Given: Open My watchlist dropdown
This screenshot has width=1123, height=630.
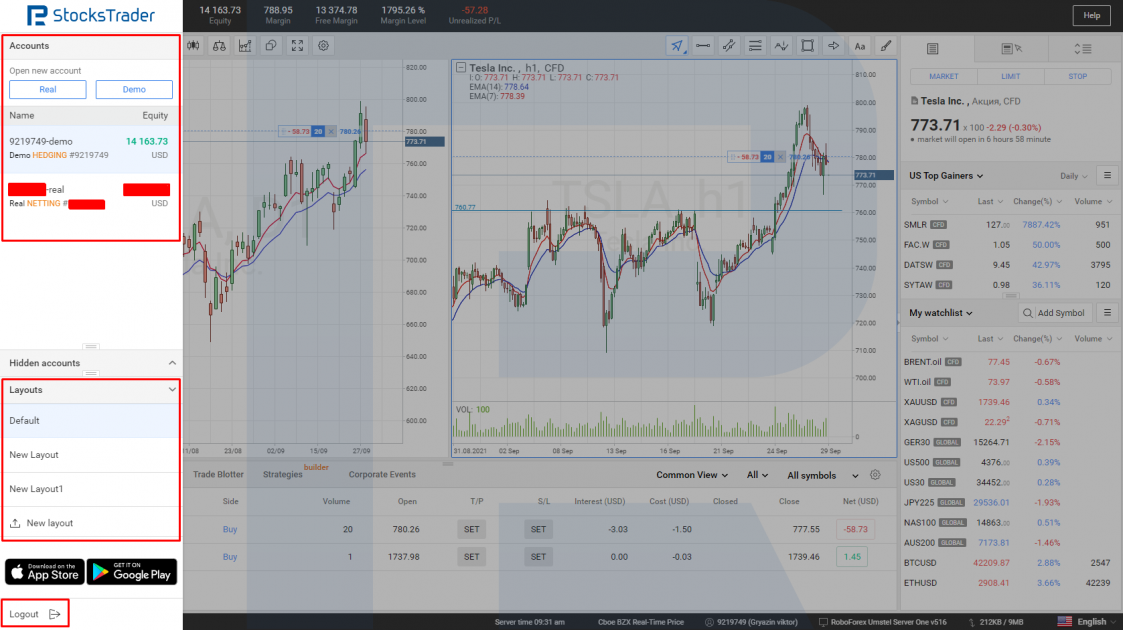Looking at the screenshot, I should 940,313.
